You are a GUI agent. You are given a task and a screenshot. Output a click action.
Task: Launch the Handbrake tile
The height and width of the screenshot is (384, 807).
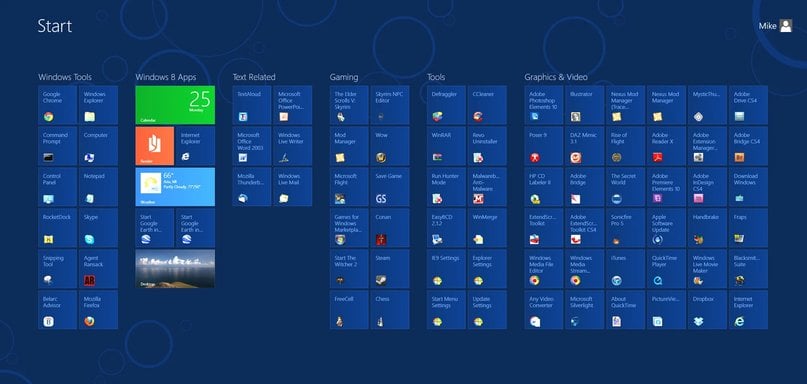[x=707, y=228]
